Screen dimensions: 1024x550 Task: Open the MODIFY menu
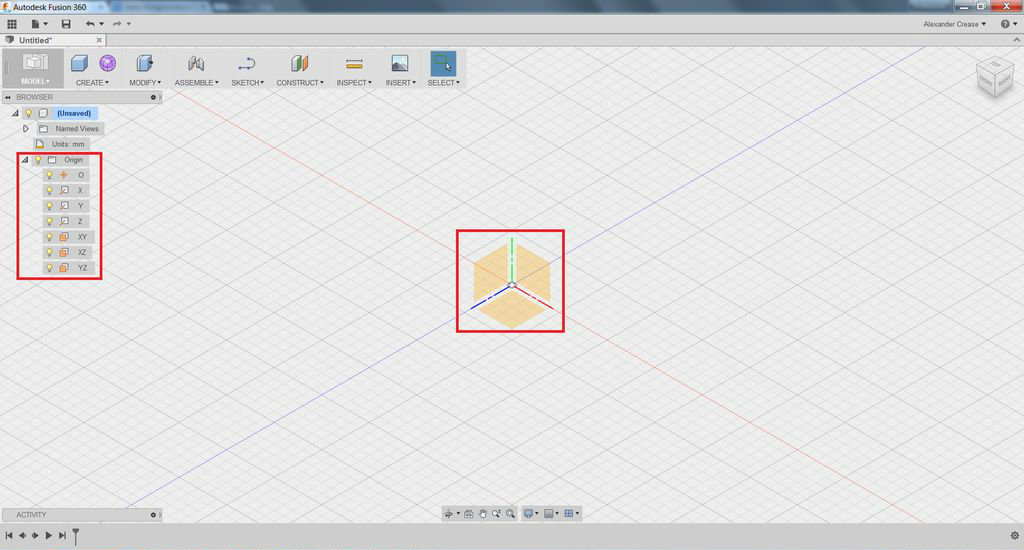145,83
